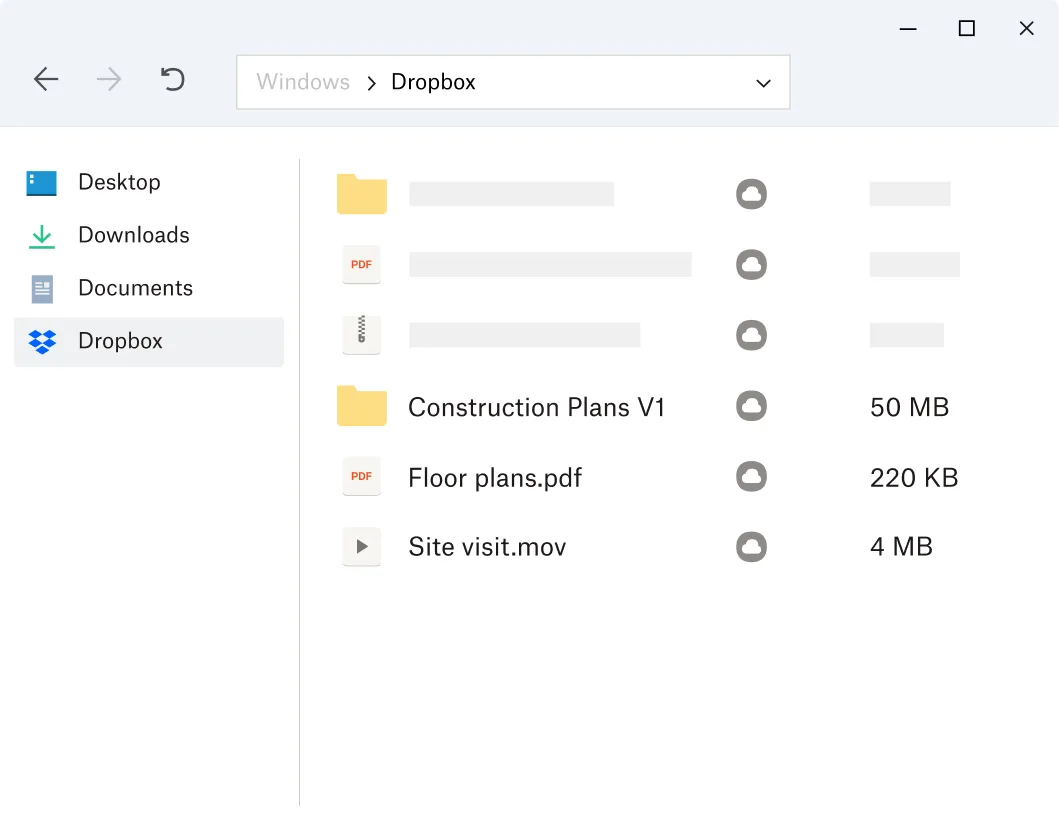Click the 4 MB size value
1059x838 pixels.
point(901,547)
